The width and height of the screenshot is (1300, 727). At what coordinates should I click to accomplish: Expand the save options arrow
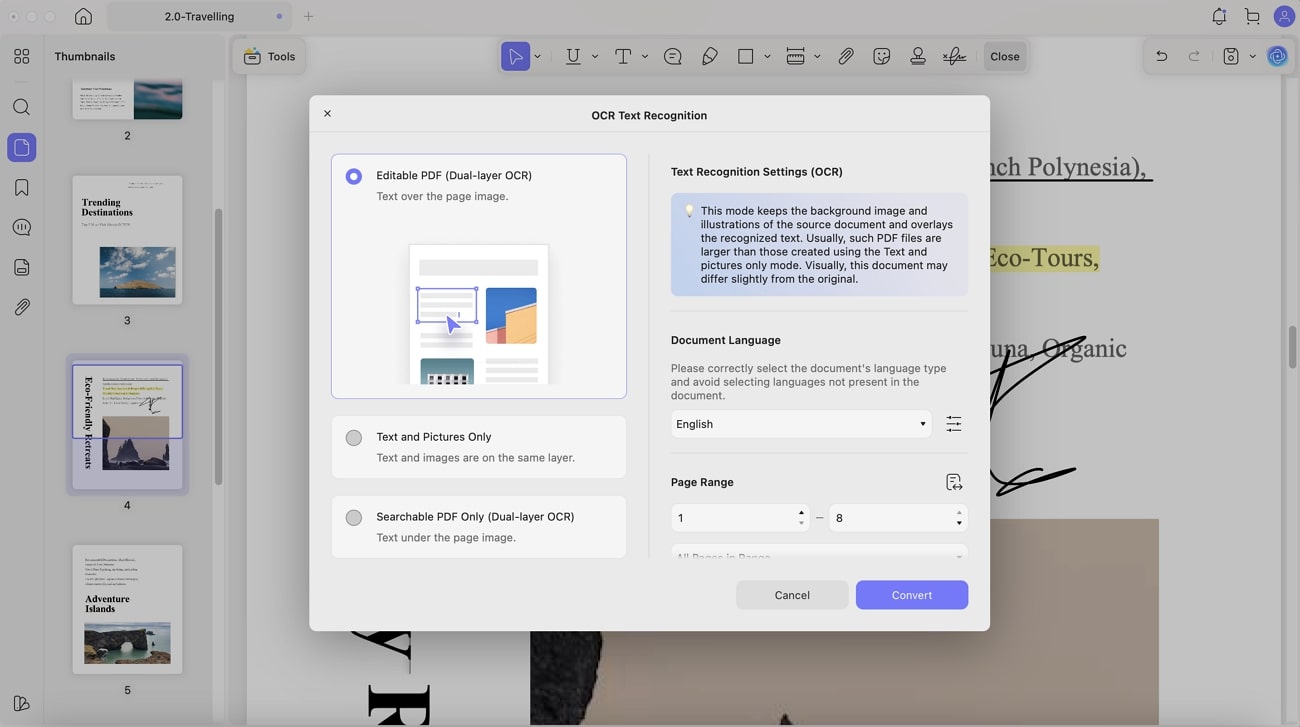(x=1252, y=57)
